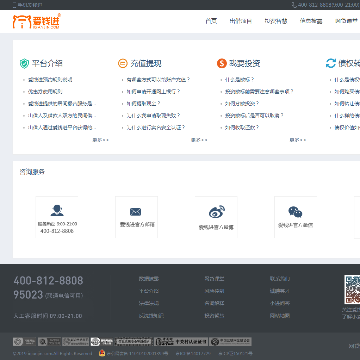Click the national emblem police-record icon in the footer
The width and height of the screenshot is (360, 360).
point(102,353)
